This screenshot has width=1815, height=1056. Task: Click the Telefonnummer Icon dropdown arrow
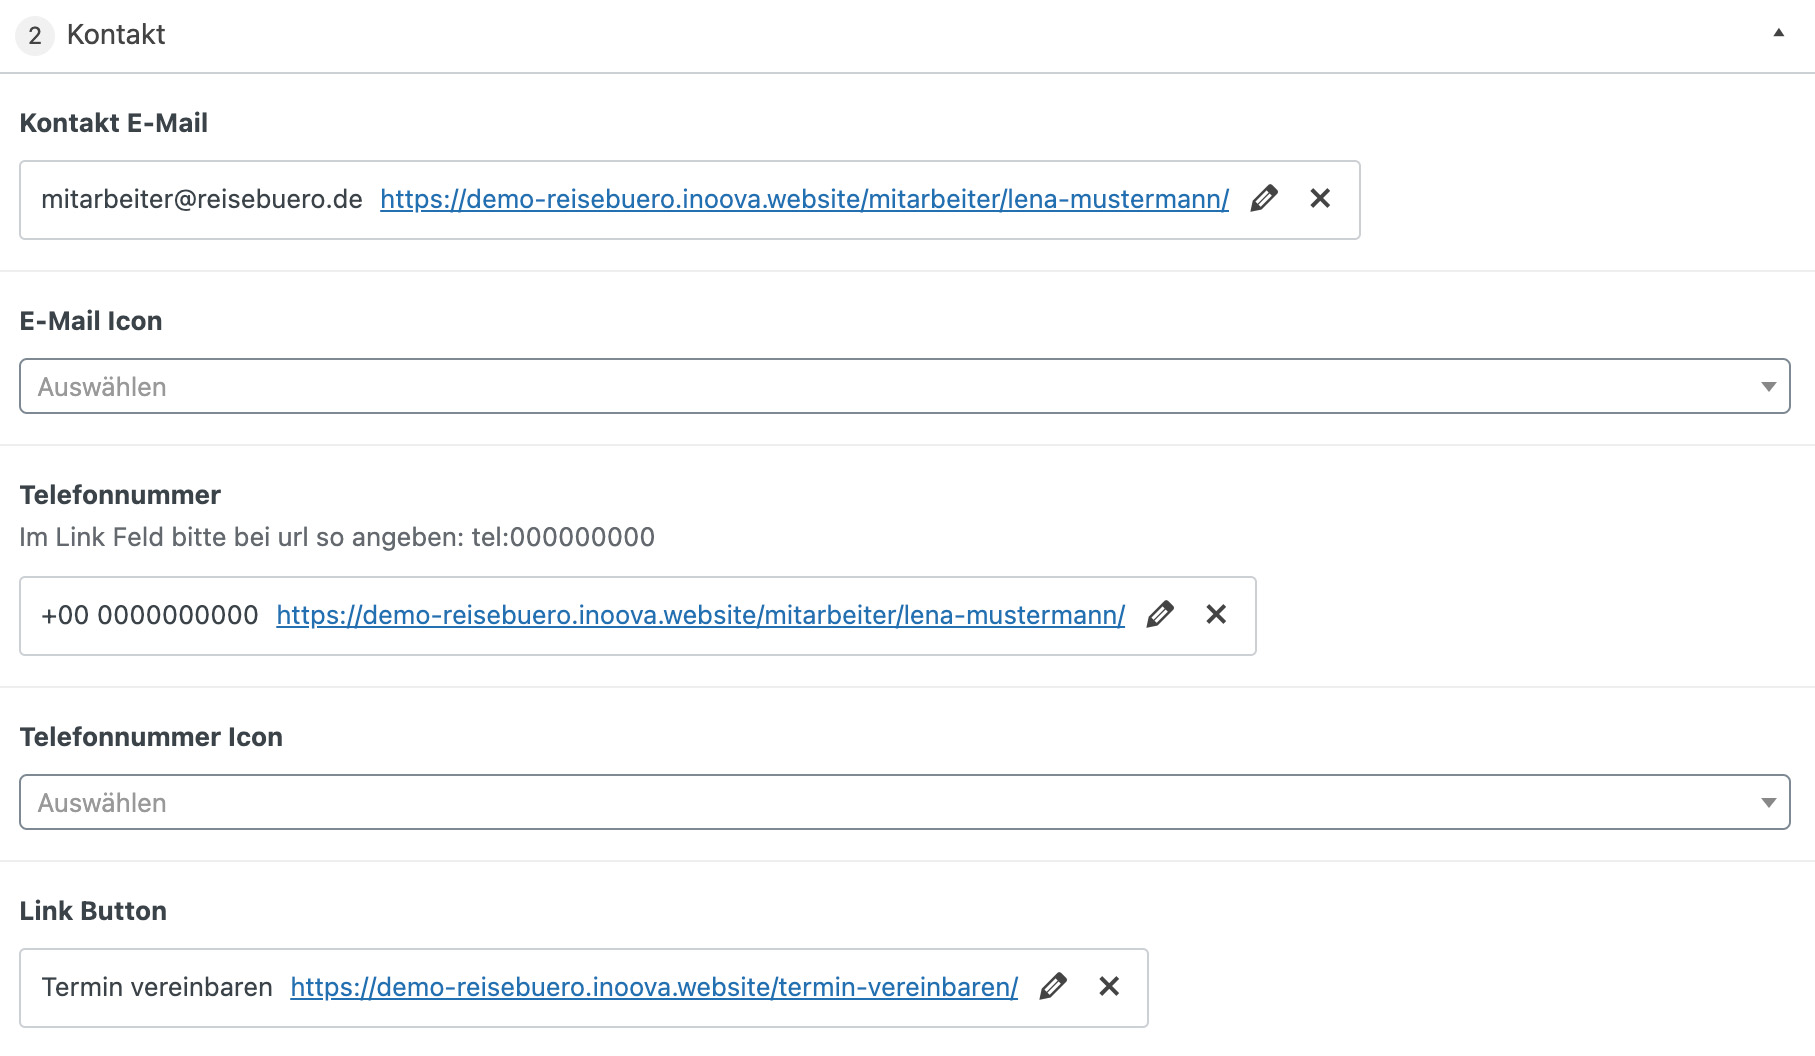point(1768,803)
